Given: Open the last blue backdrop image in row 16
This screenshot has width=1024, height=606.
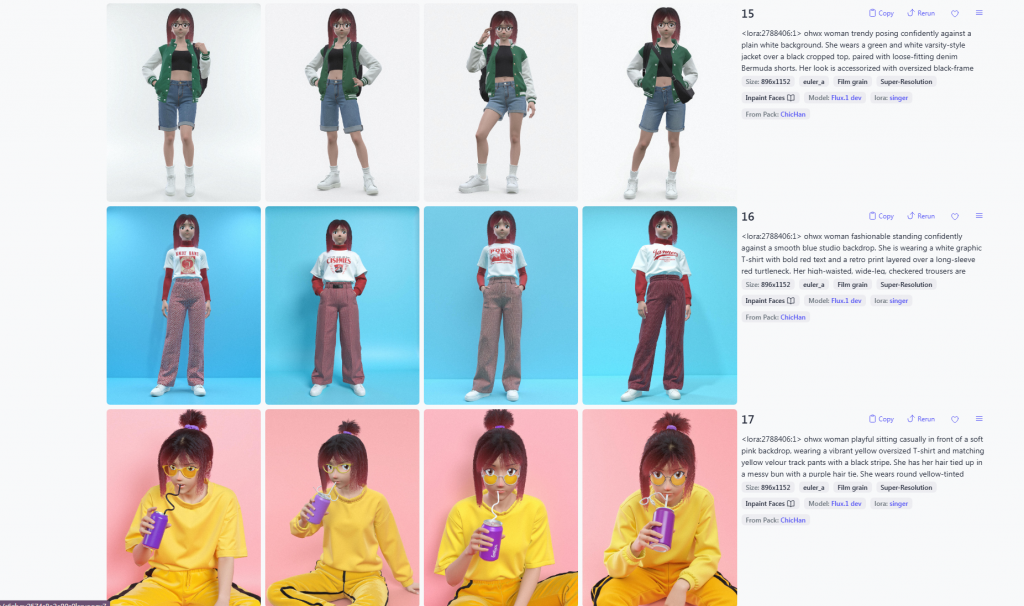Looking at the screenshot, I should pos(660,306).
